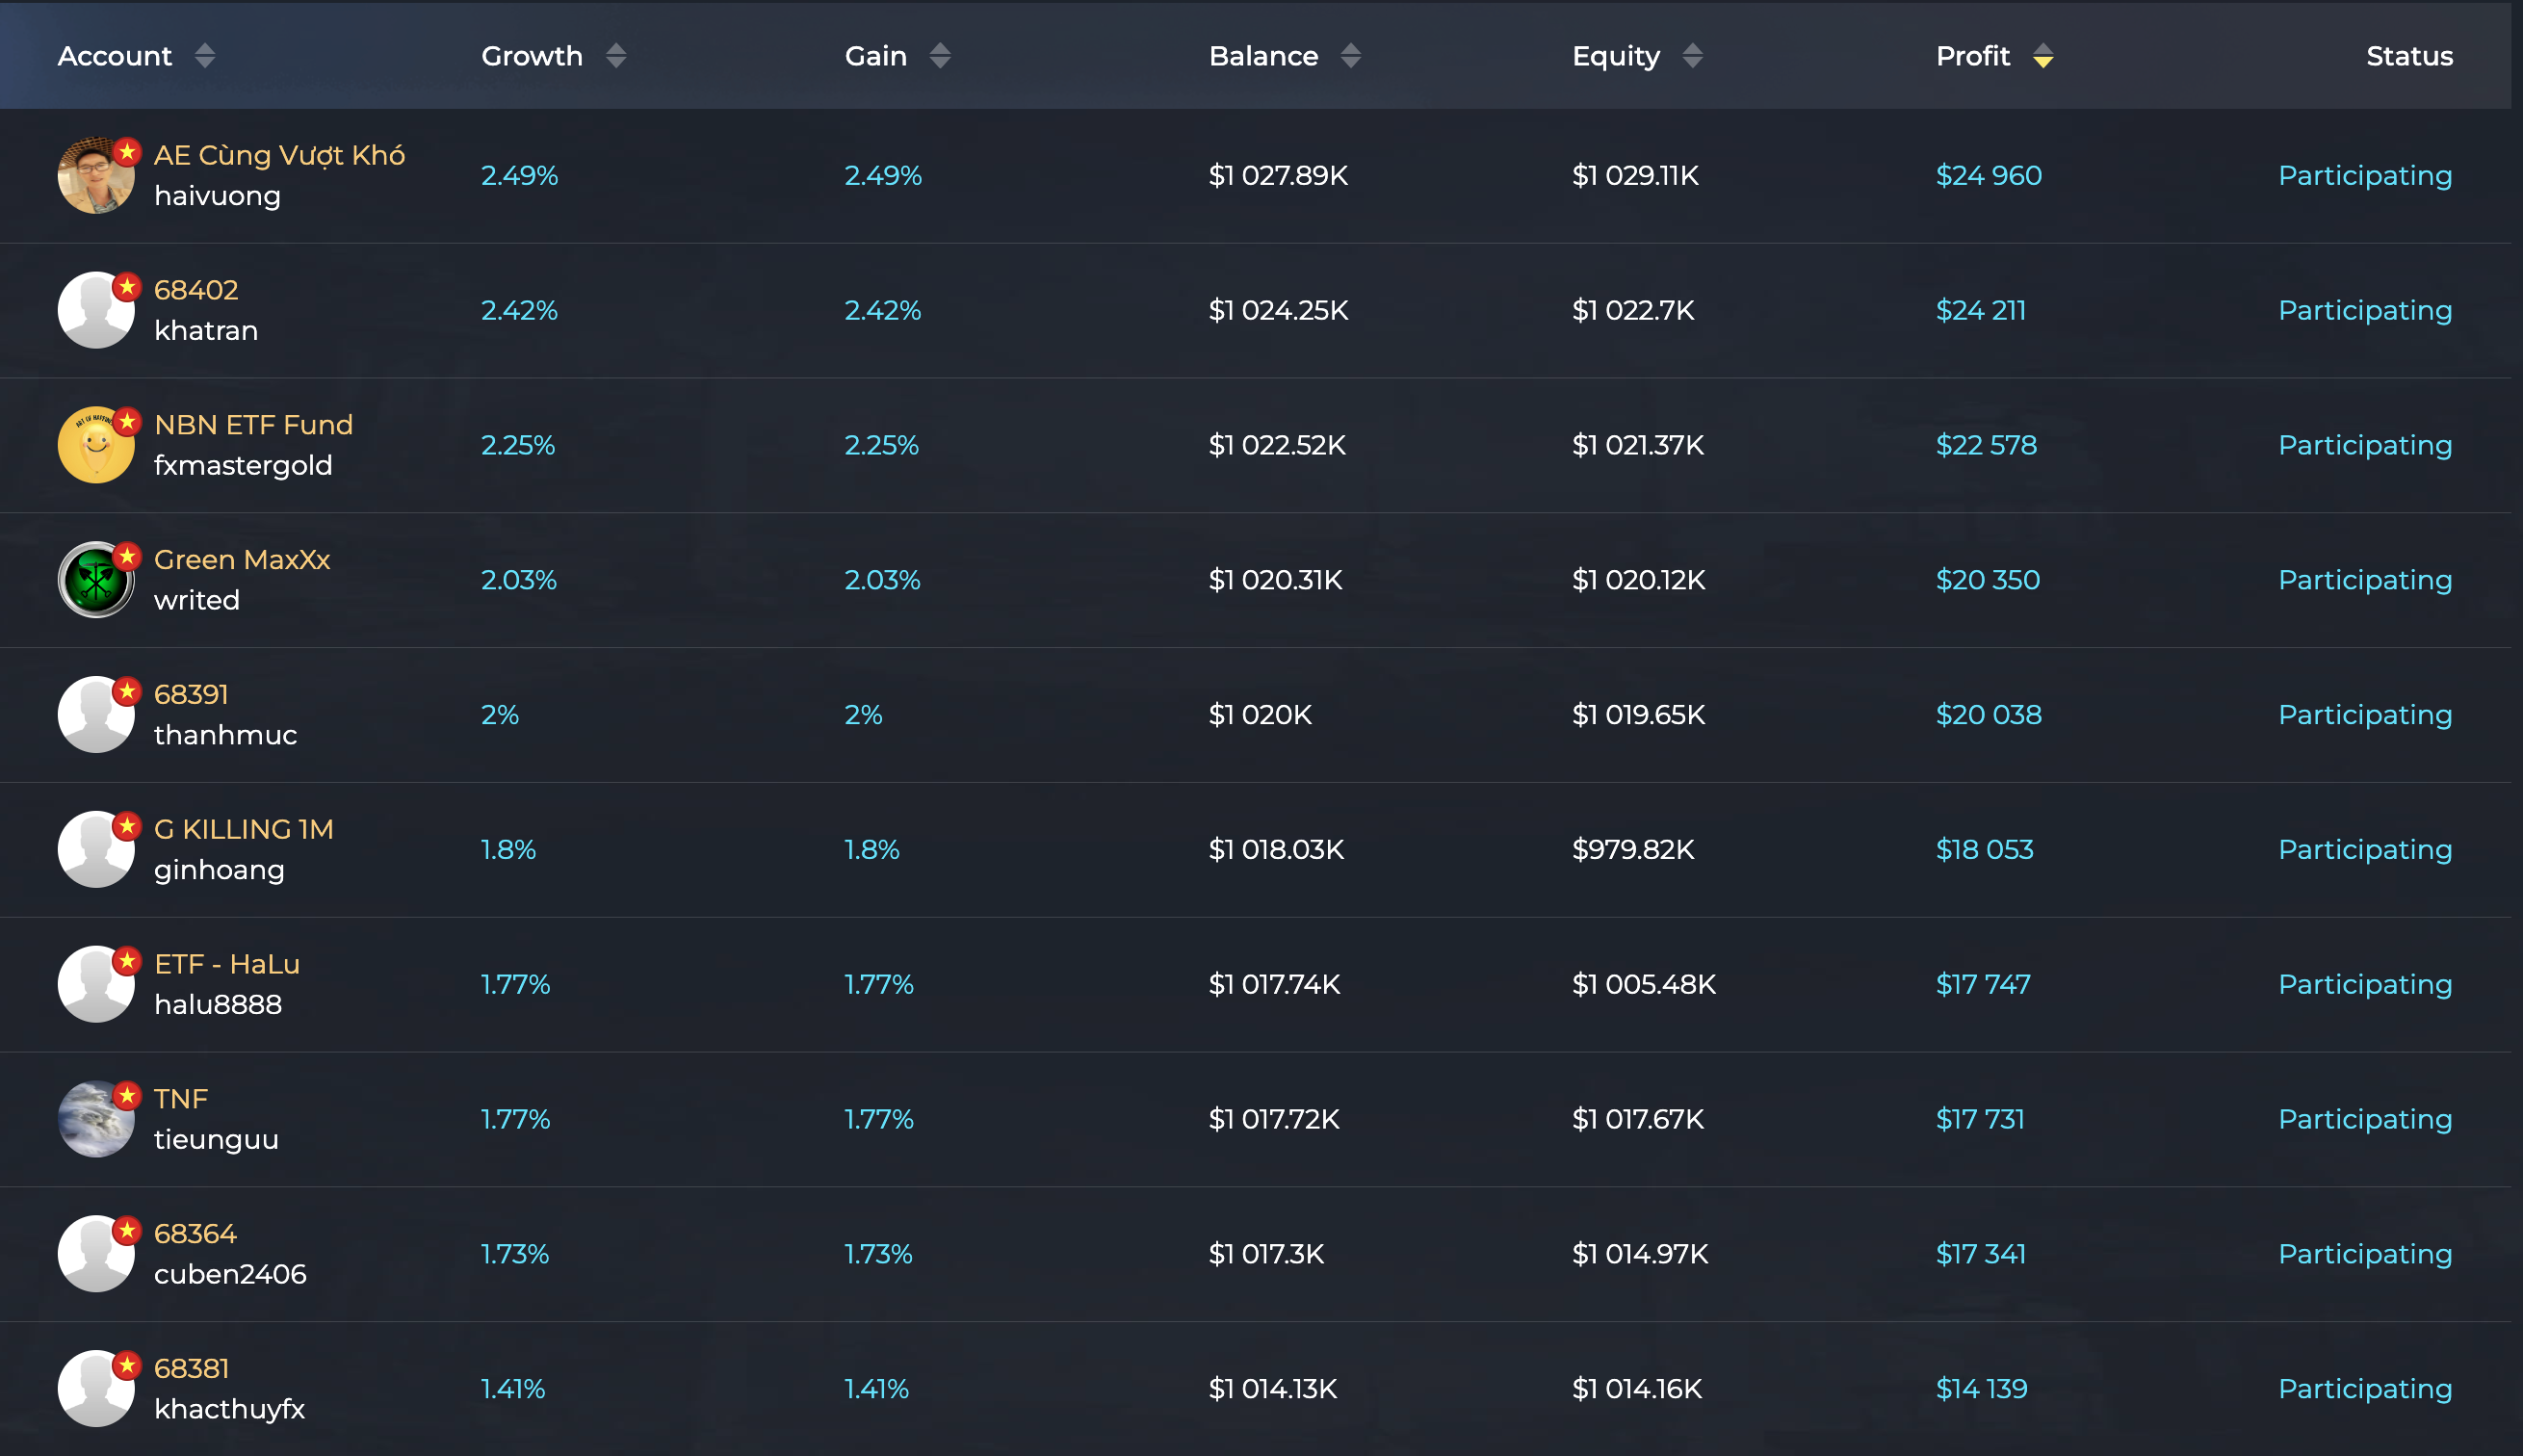Viewport: 2523px width, 1456px height.
Task: Click the Balance column header
Action: click(x=1264, y=56)
